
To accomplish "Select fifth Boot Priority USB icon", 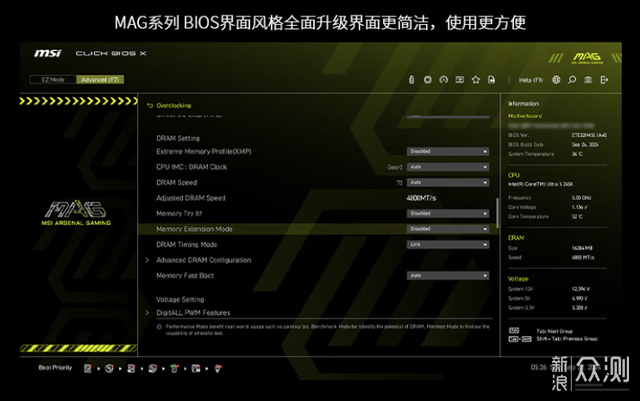I will click(174, 368).
